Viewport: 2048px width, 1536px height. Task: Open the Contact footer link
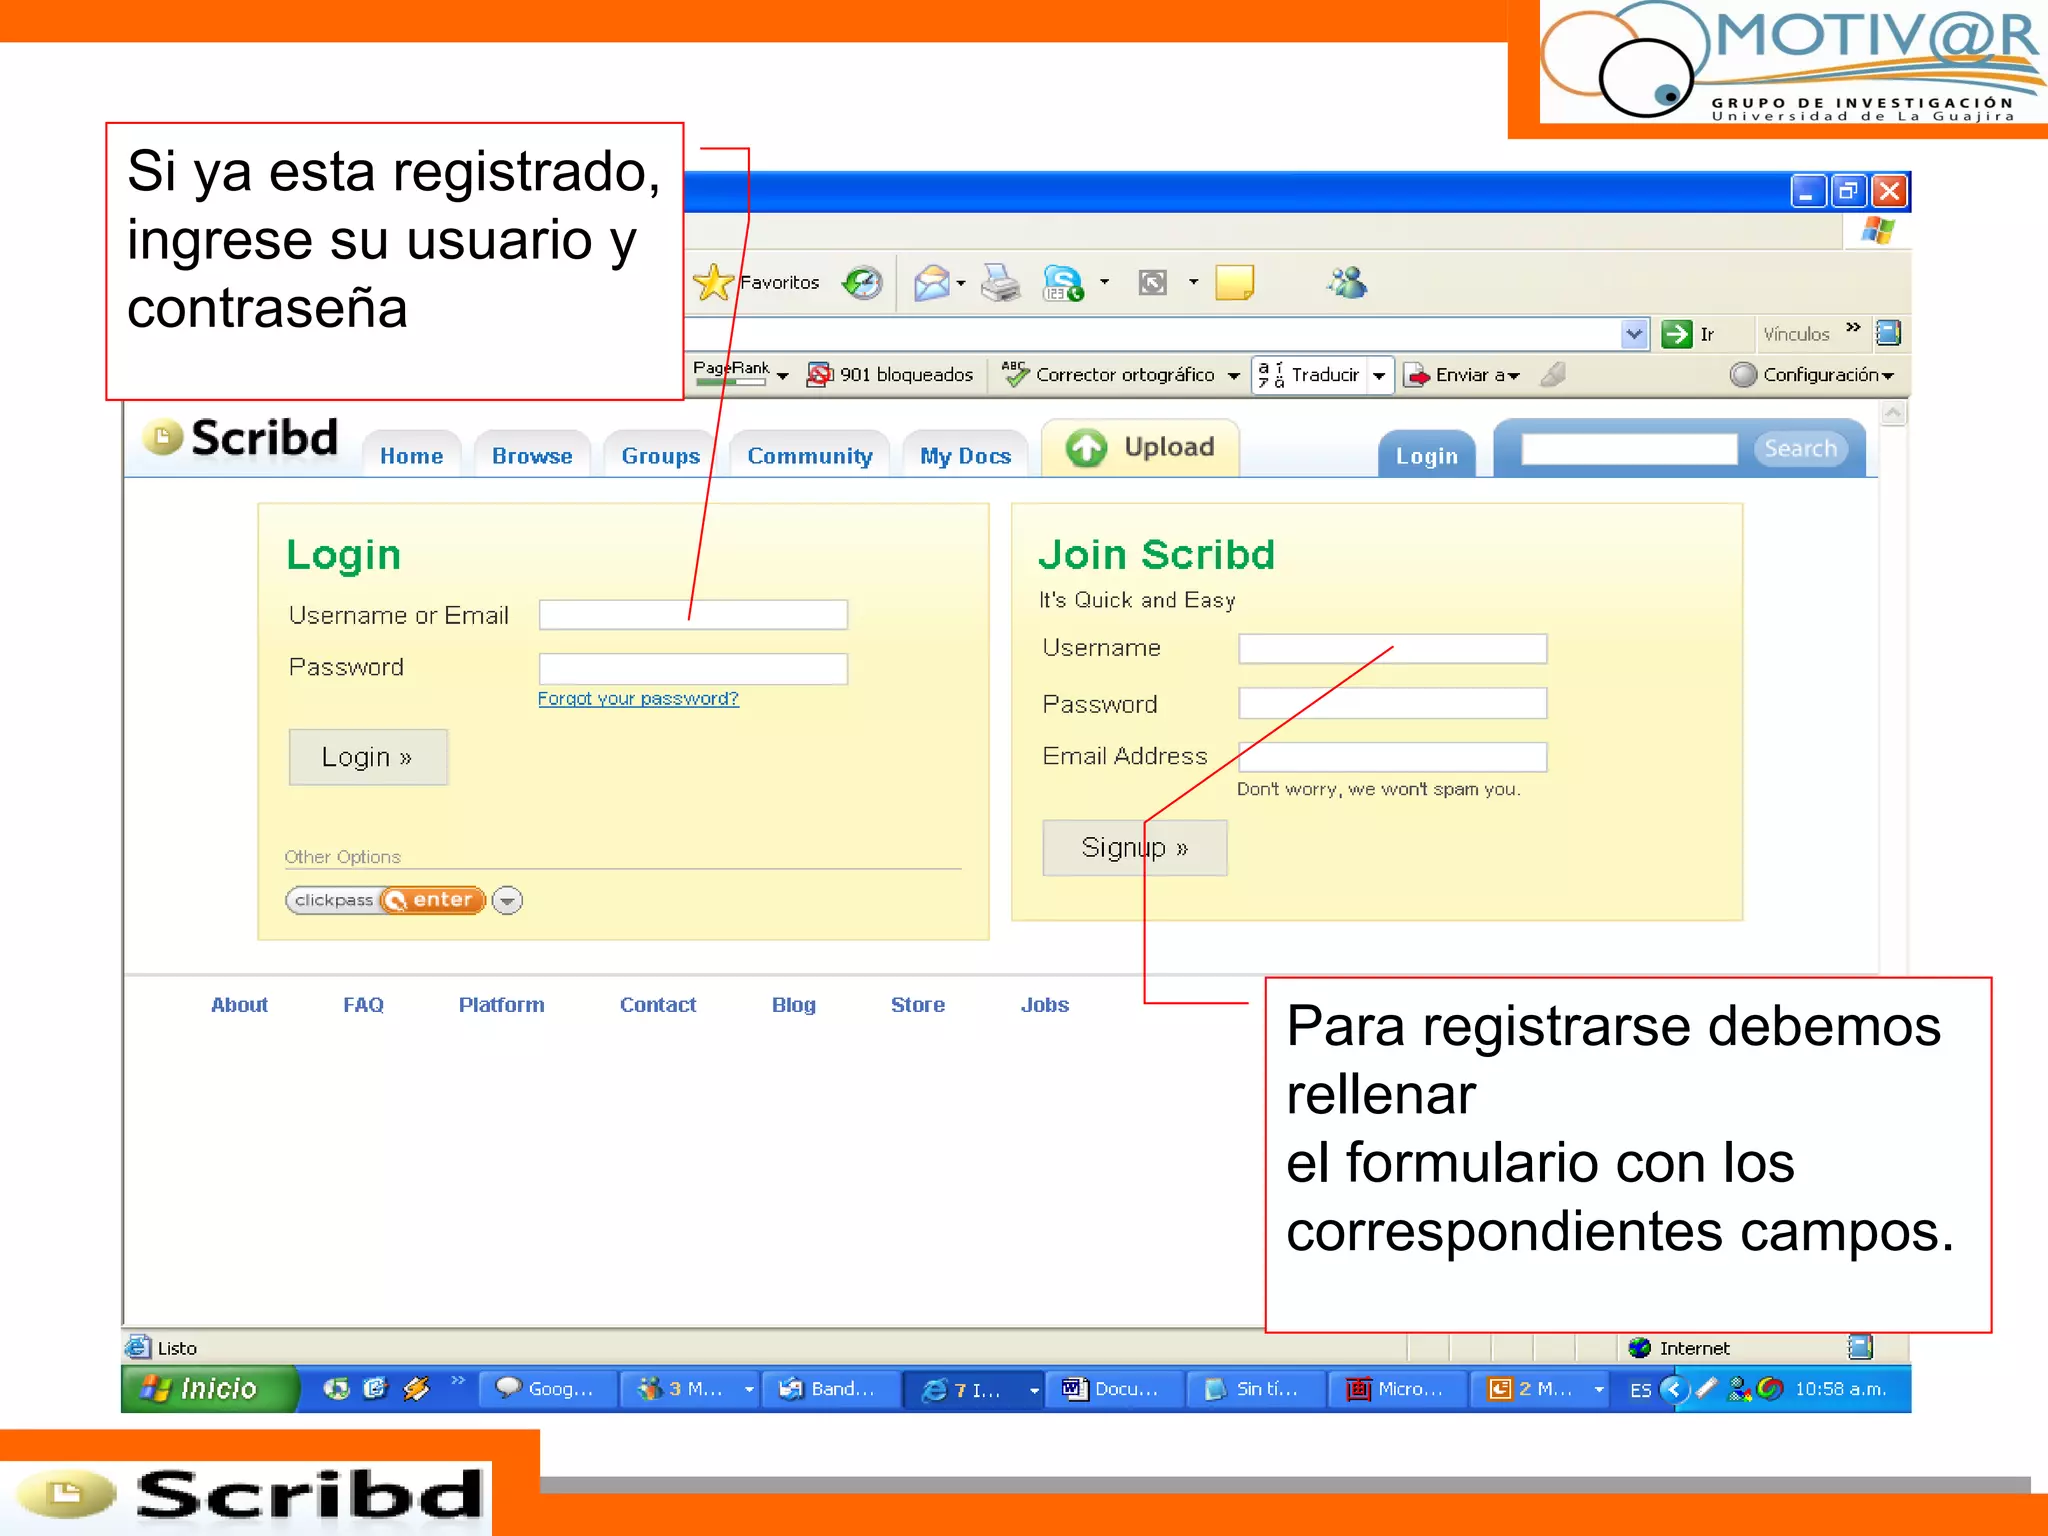(657, 1005)
